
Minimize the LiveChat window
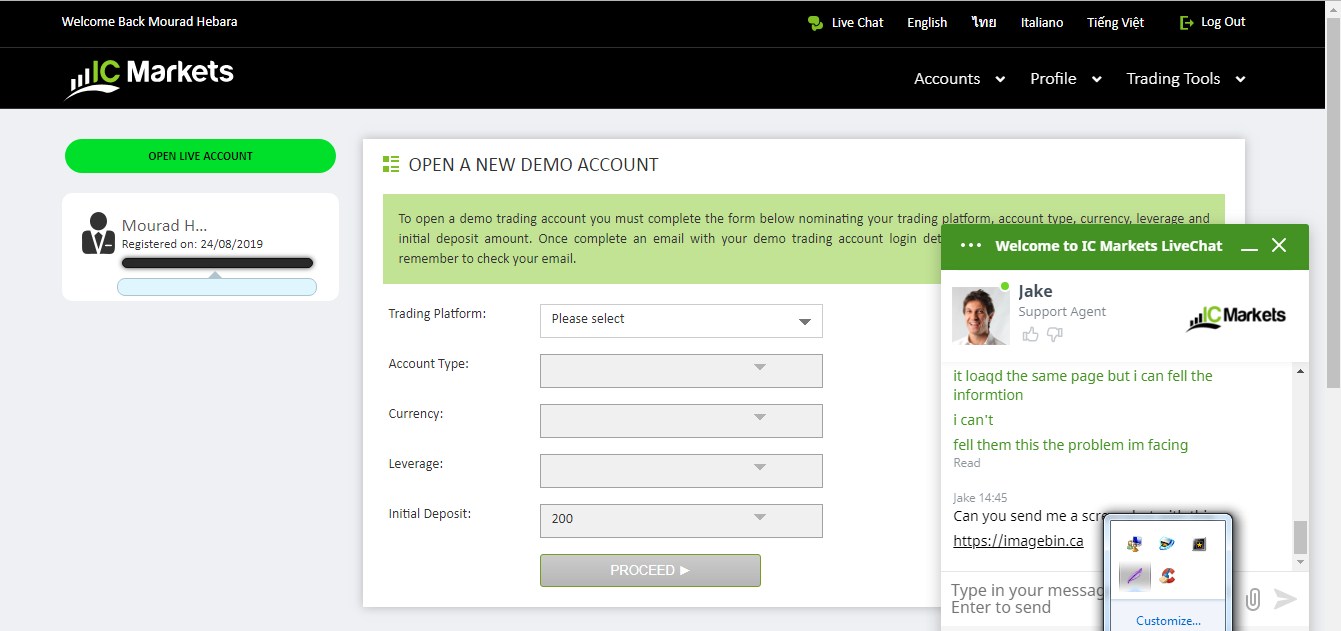(1249, 246)
